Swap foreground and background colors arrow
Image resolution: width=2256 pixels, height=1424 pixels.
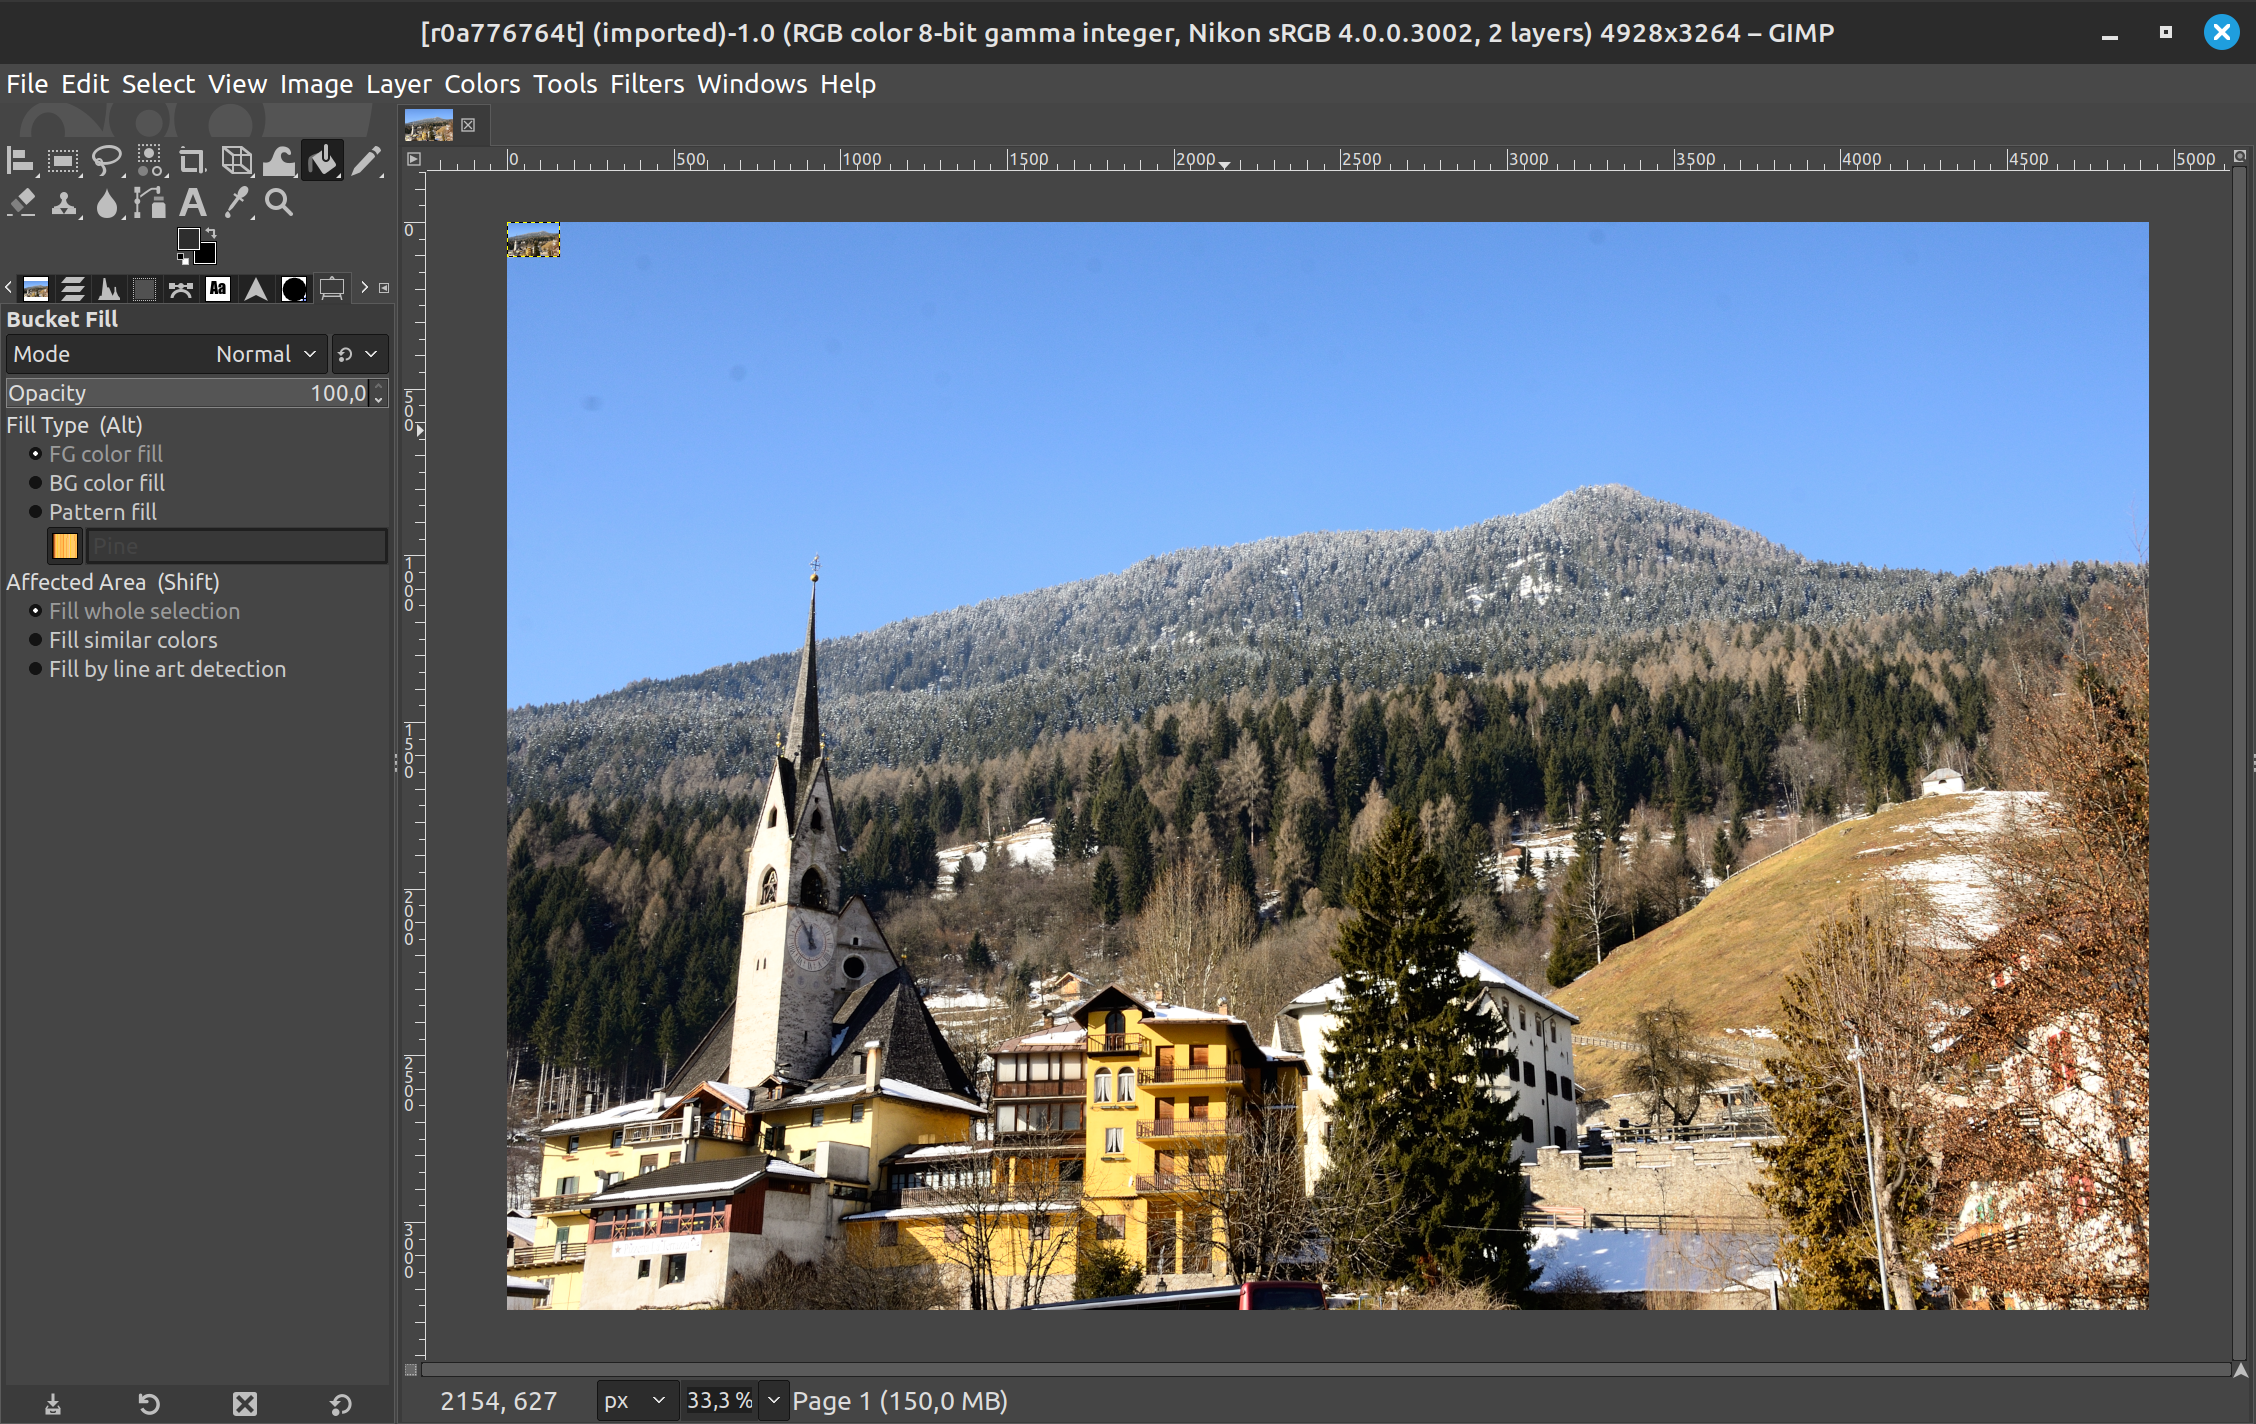(211, 234)
